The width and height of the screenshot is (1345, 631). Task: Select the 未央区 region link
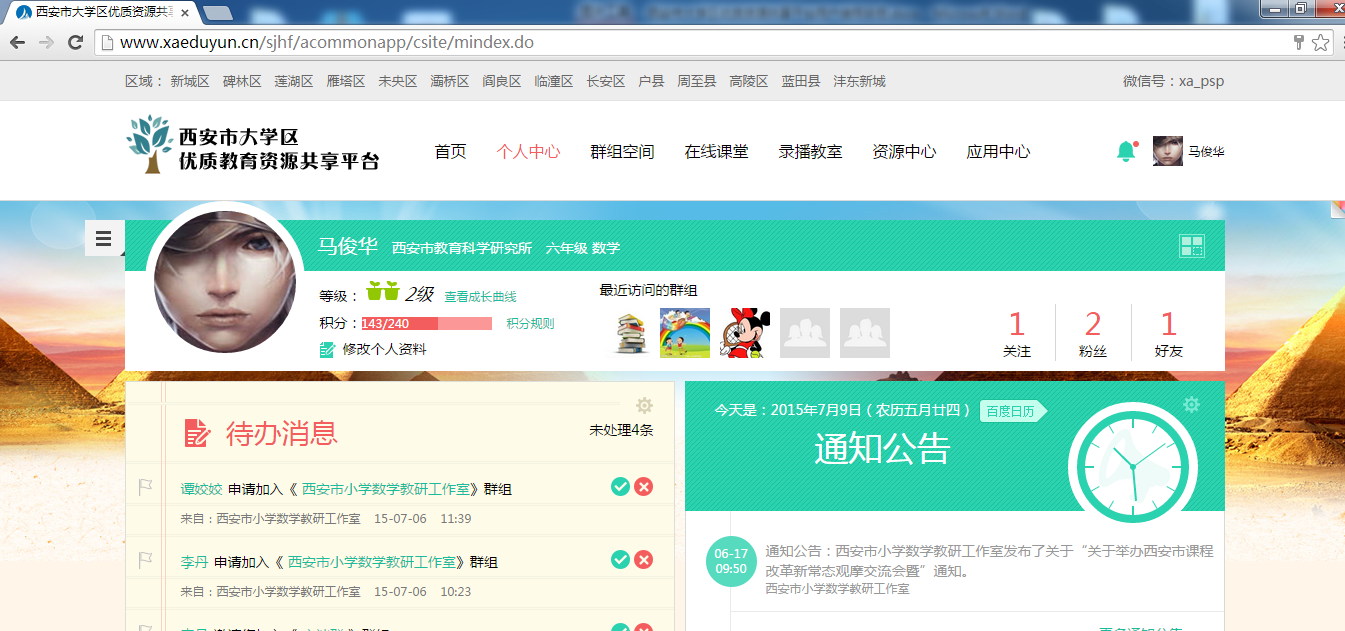click(398, 81)
